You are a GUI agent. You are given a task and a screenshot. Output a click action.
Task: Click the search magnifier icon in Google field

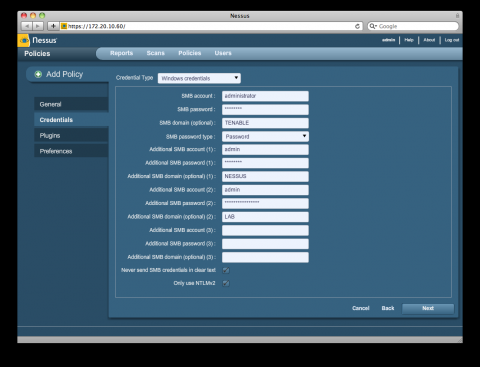pos(373,26)
